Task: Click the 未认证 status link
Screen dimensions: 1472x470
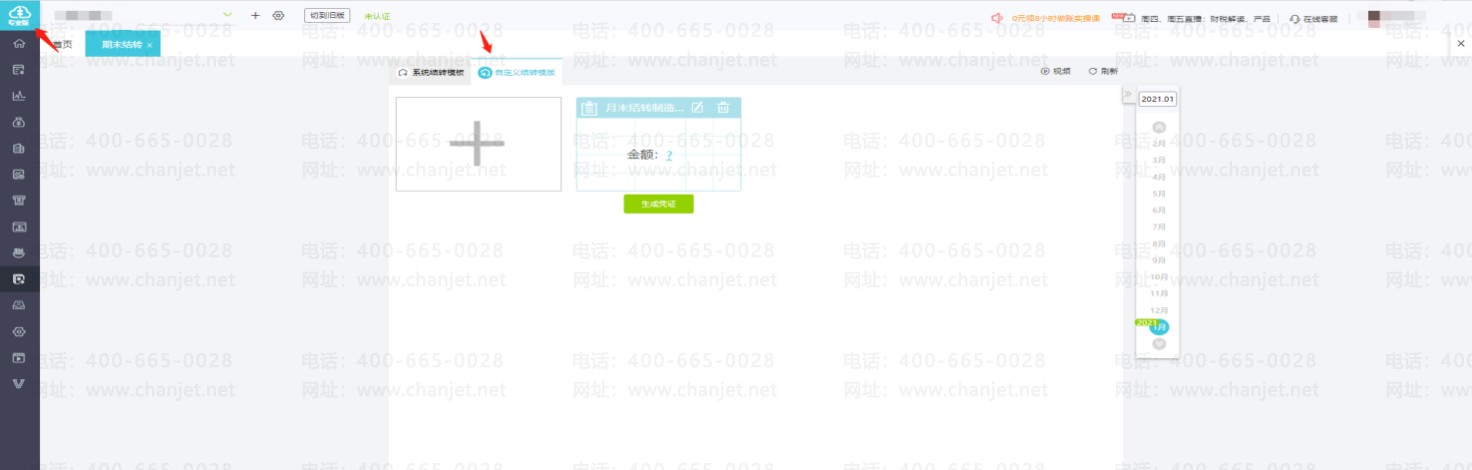Action: pyautogui.click(x=378, y=16)
